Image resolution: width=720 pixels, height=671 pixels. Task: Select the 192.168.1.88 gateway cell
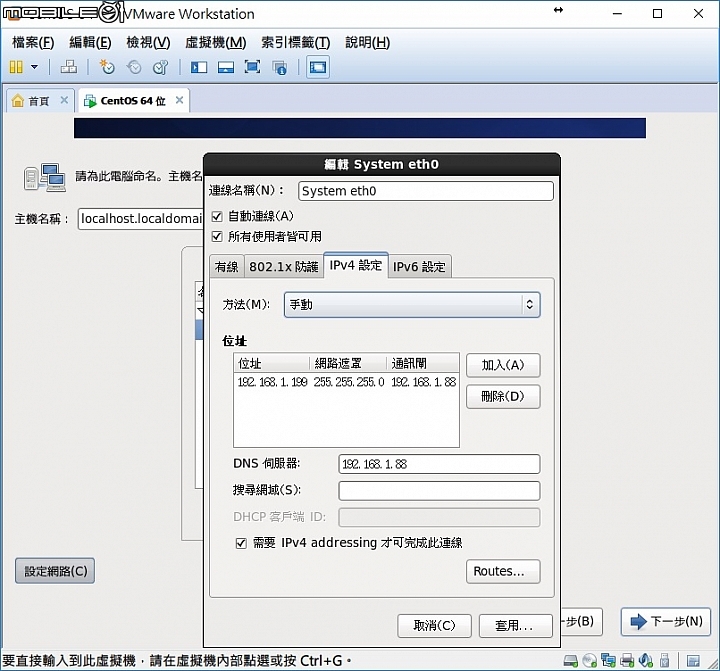pos(423,382)
